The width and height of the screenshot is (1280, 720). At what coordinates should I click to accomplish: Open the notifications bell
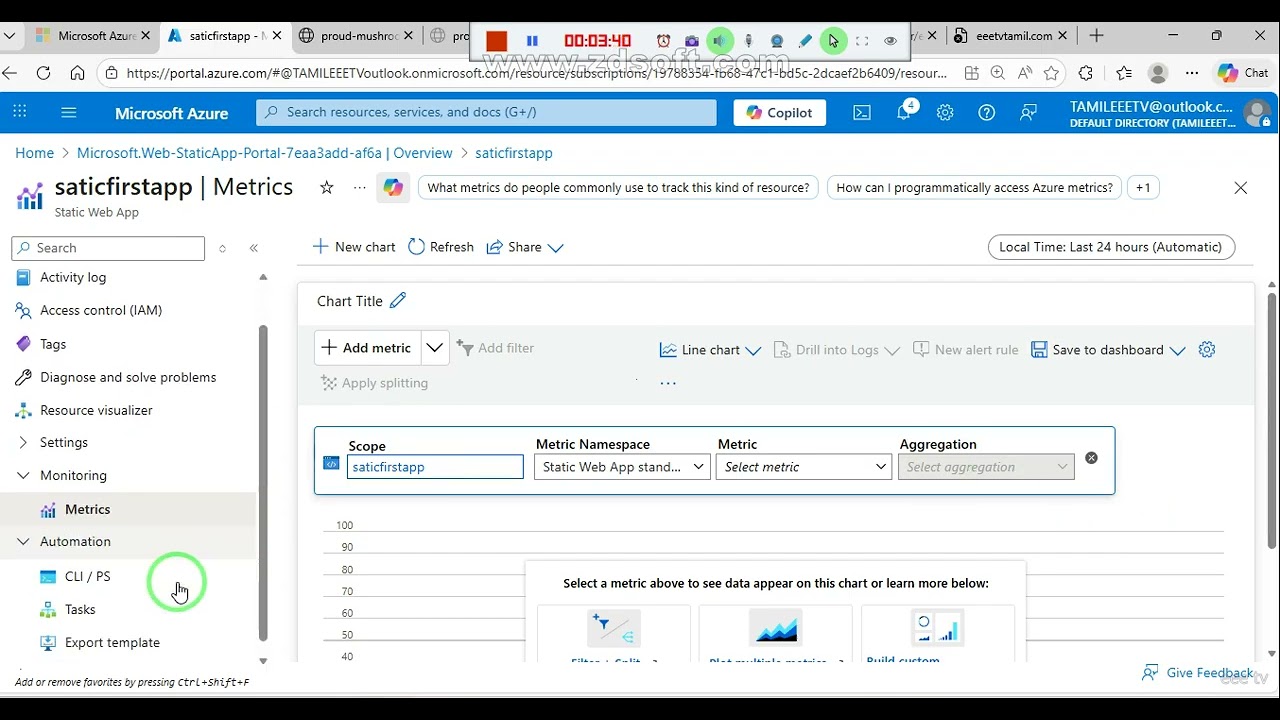tap(904, 113)
